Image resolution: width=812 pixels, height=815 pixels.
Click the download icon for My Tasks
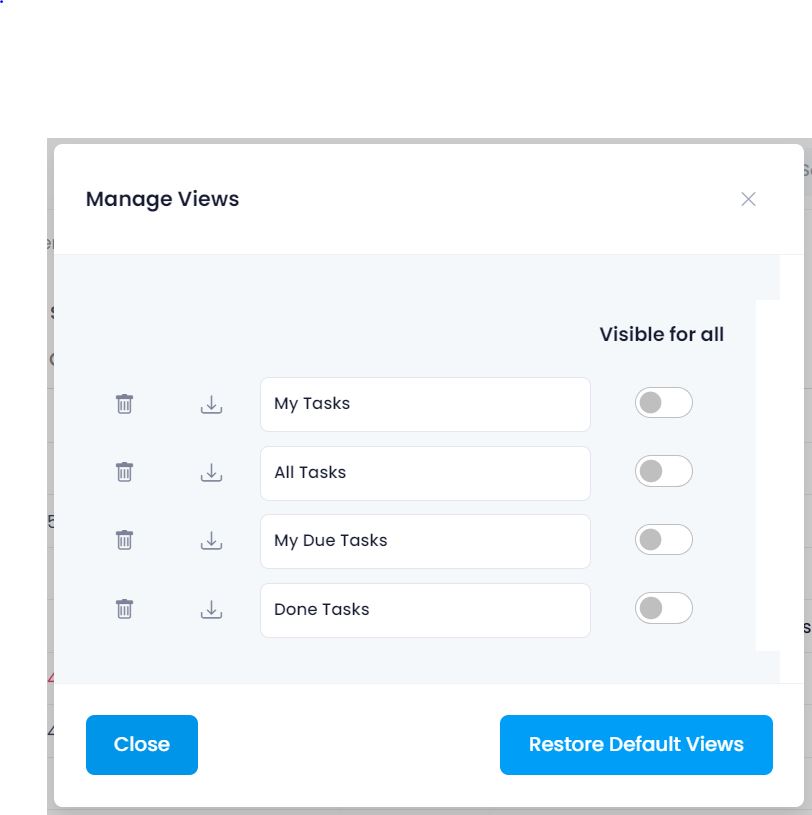[x=212, y=404]
